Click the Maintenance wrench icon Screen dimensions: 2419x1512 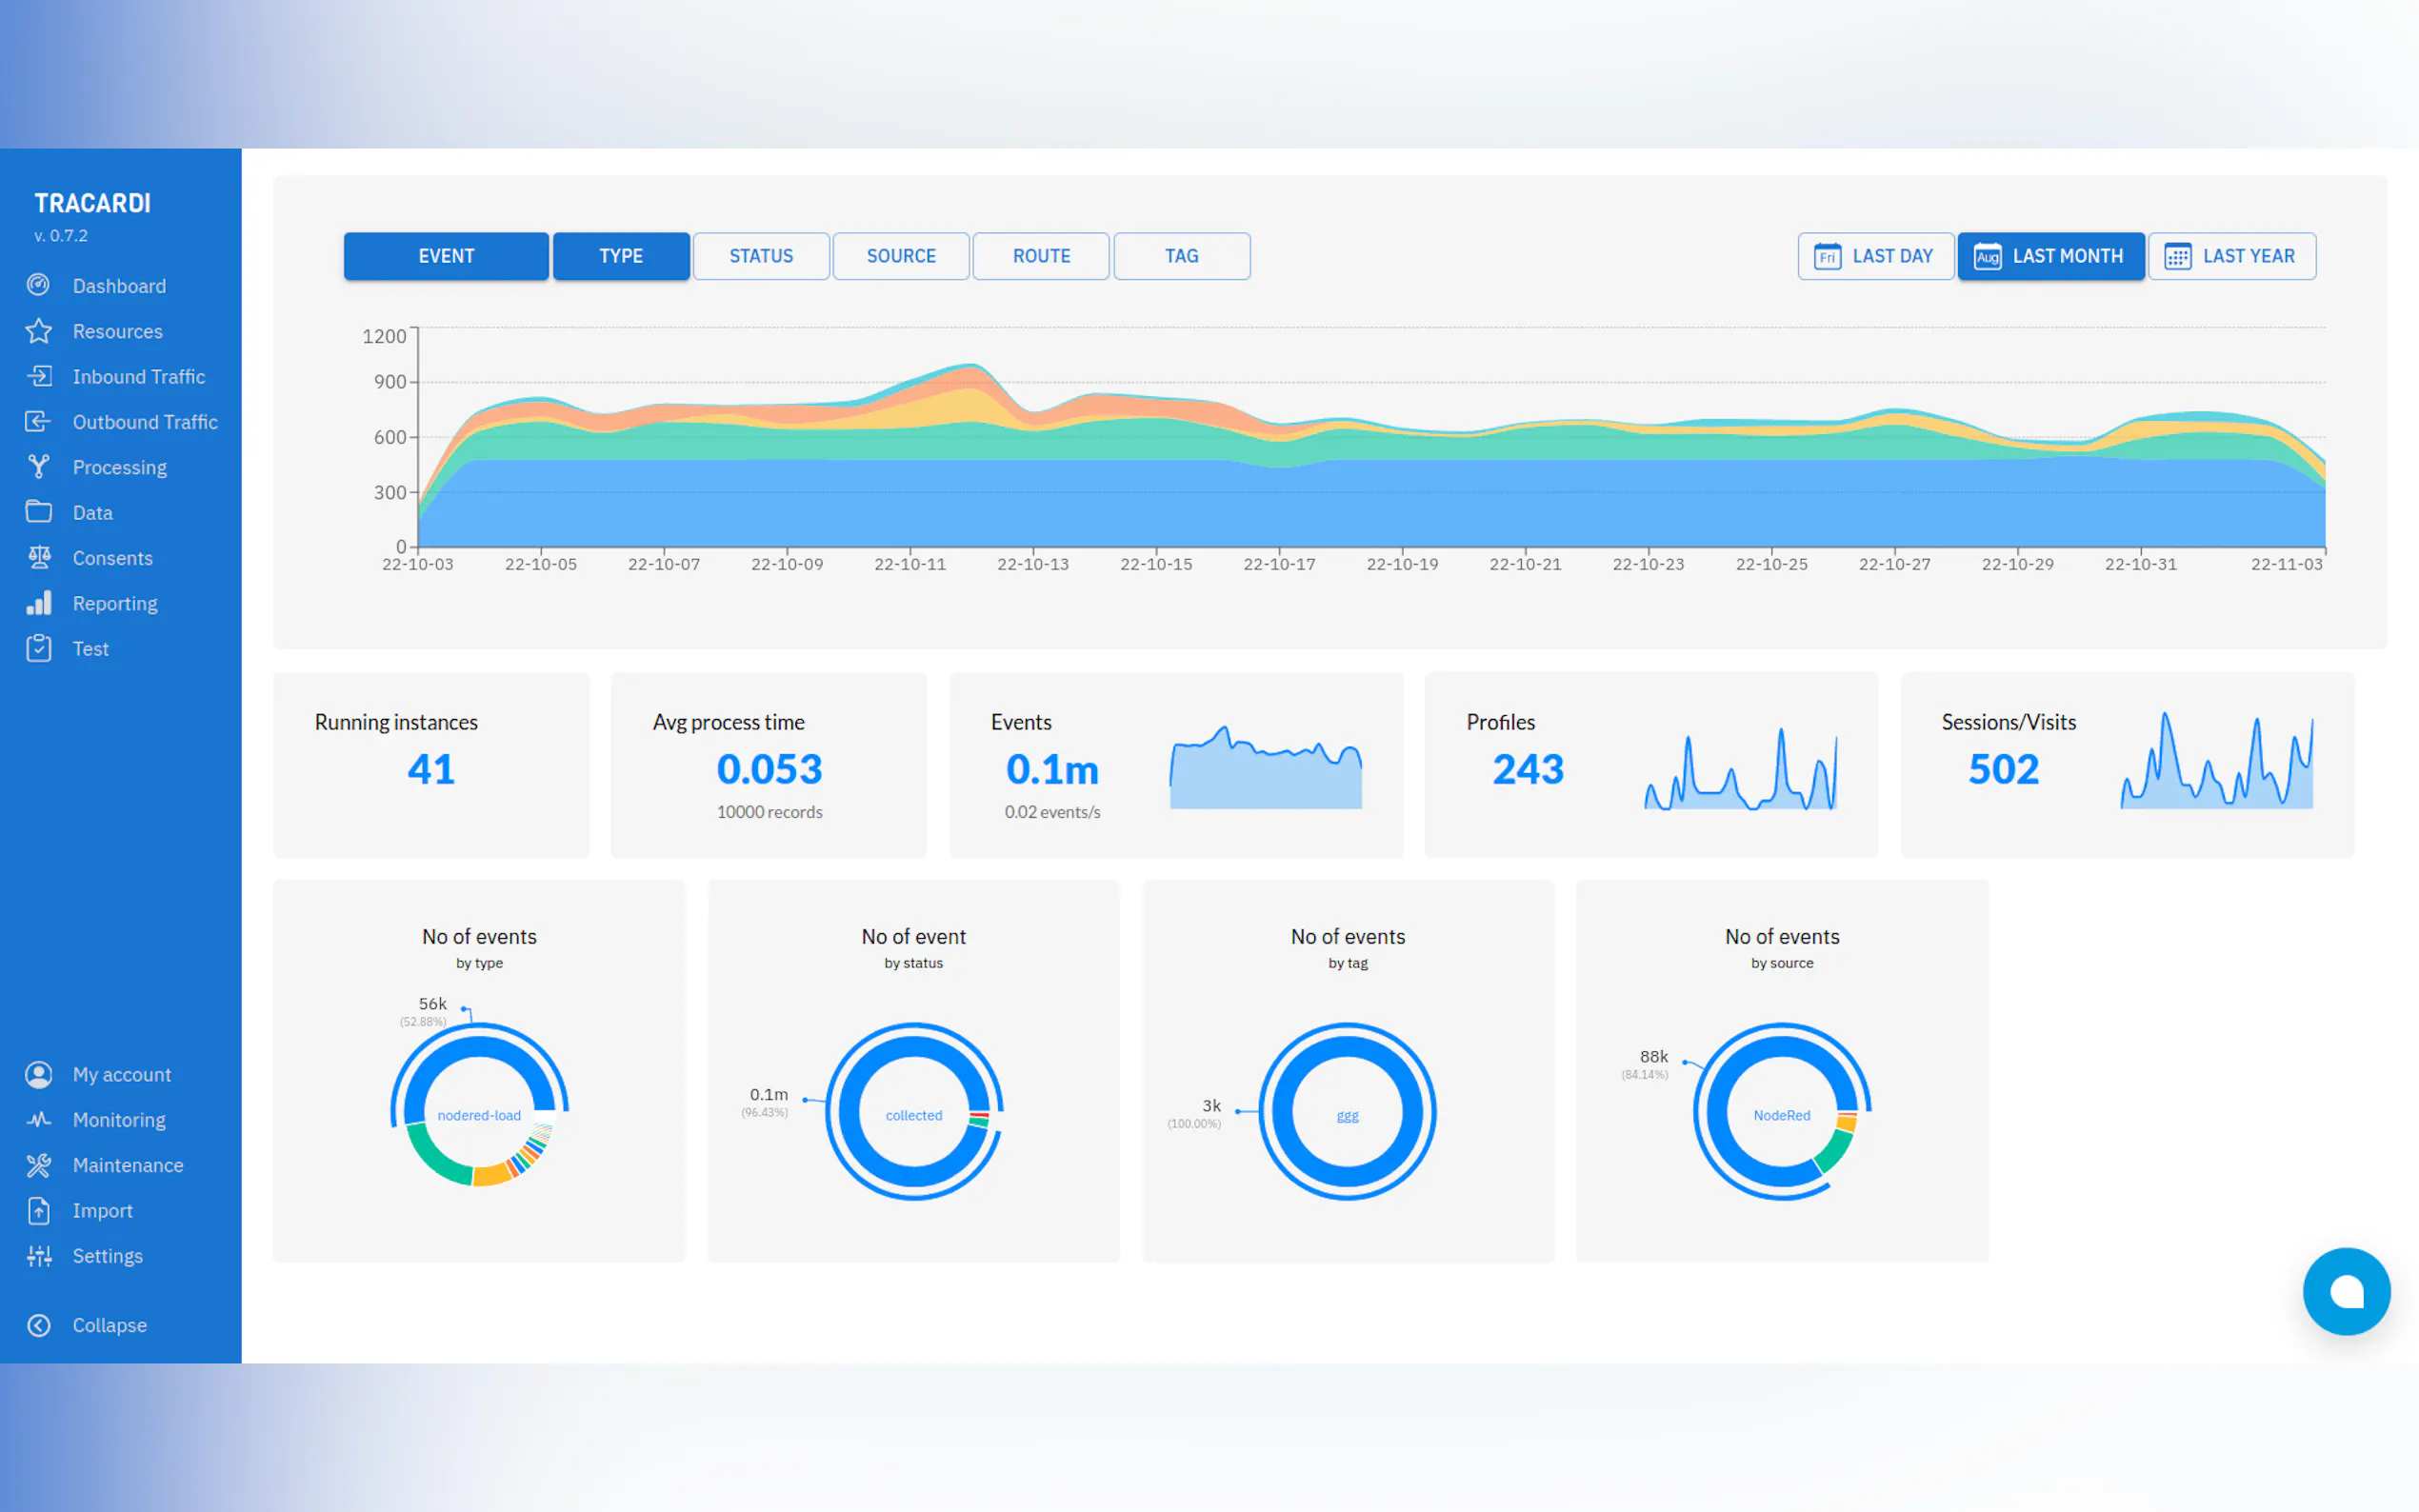coord(39,1165)
